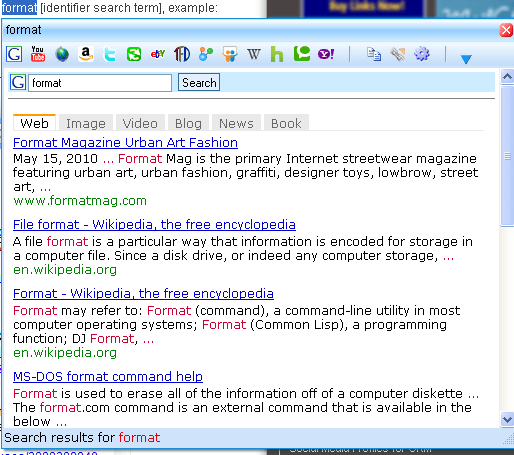Open Format Magazine Urban Art Fashion link

tap(125, 143)
